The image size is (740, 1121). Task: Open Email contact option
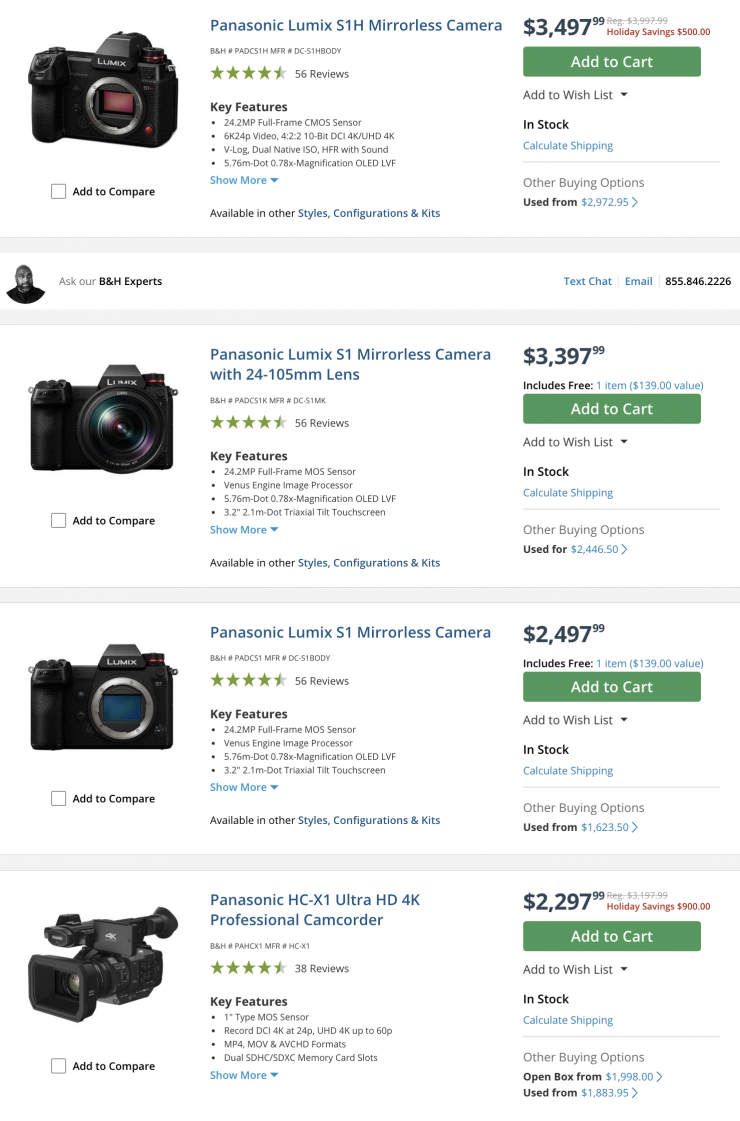[638, 282]
